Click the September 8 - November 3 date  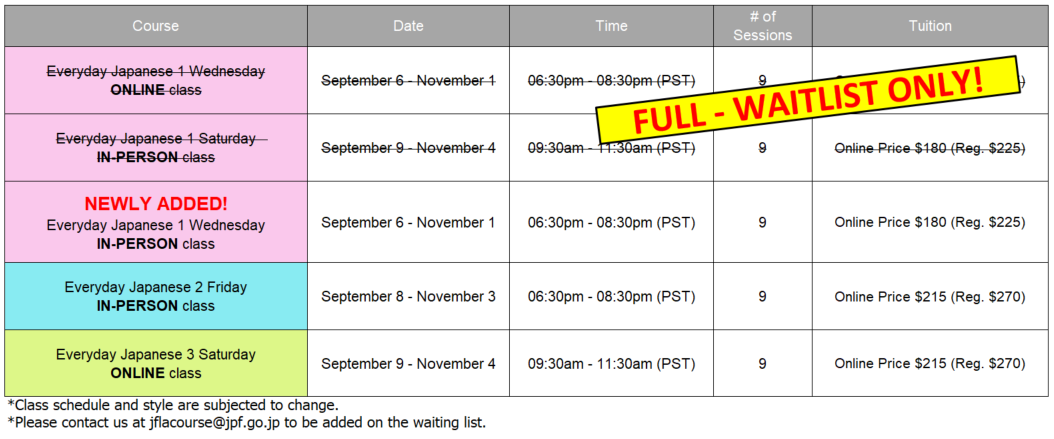pos(408,296)
